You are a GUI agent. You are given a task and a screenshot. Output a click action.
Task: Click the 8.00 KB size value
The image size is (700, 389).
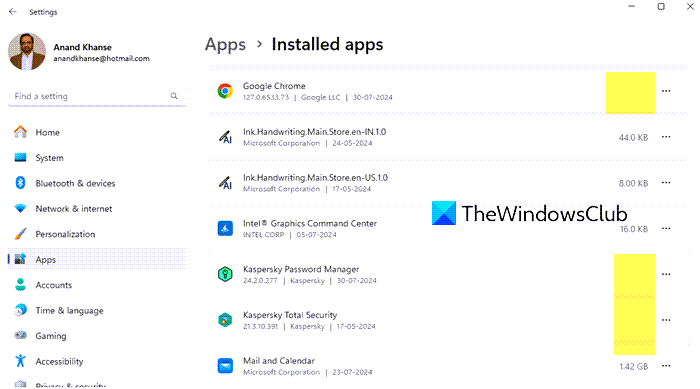633,183
